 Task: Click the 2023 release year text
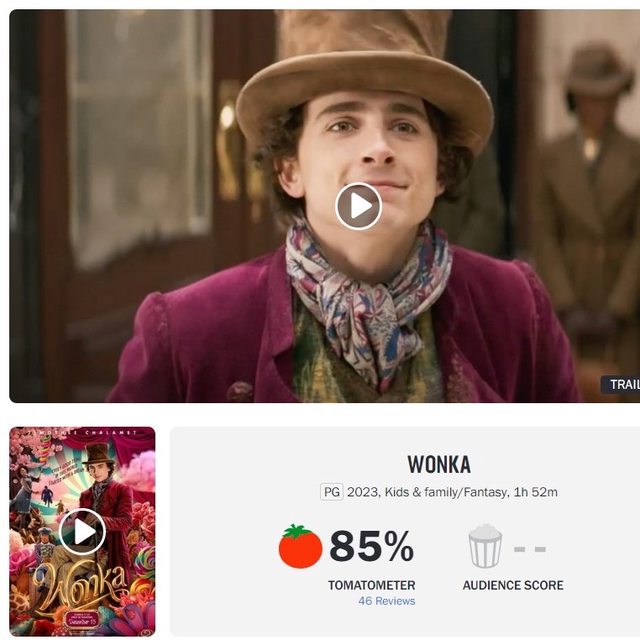(x=362, y=492)
